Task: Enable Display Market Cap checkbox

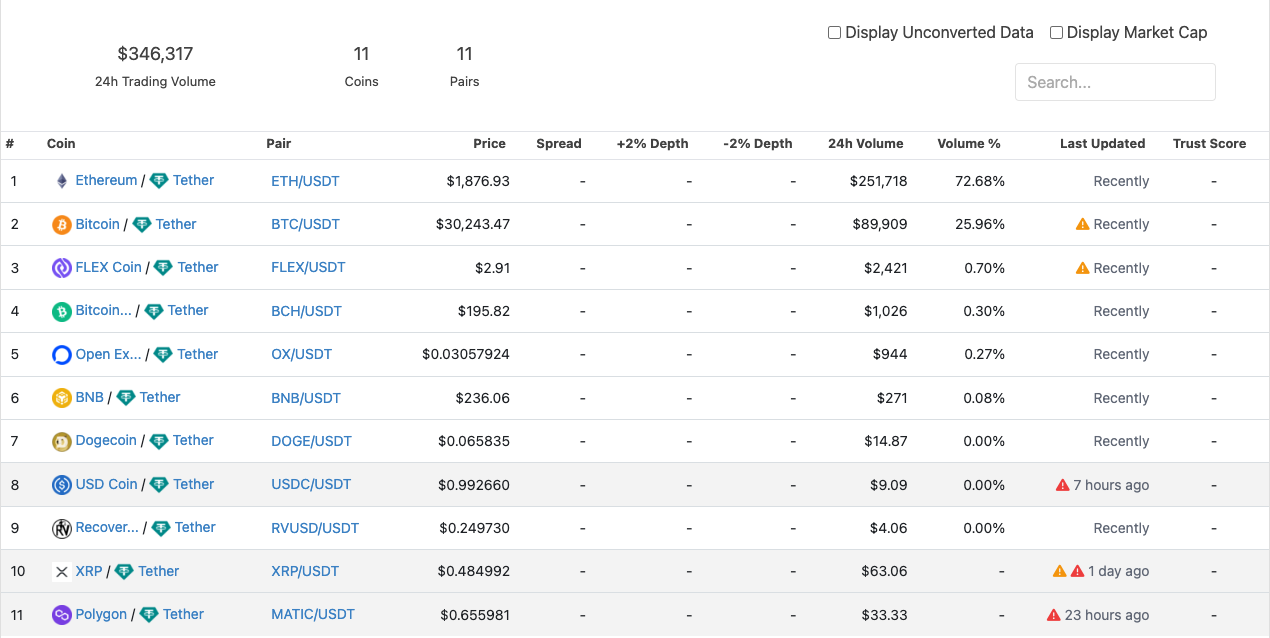Action: (1056, 32)
